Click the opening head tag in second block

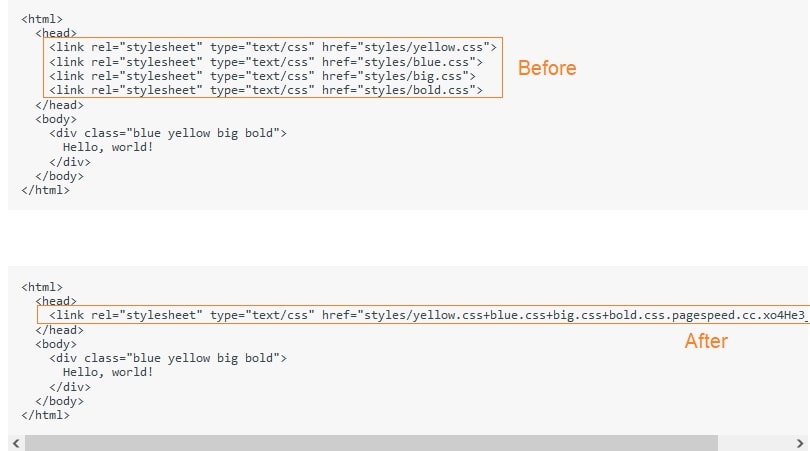tap(56, 300)
